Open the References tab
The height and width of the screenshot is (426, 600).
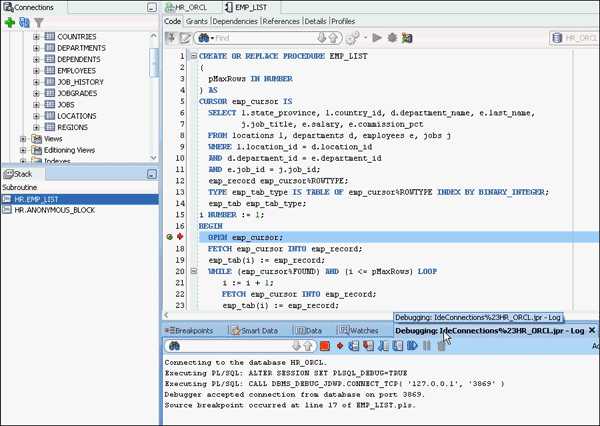point(281,21)
